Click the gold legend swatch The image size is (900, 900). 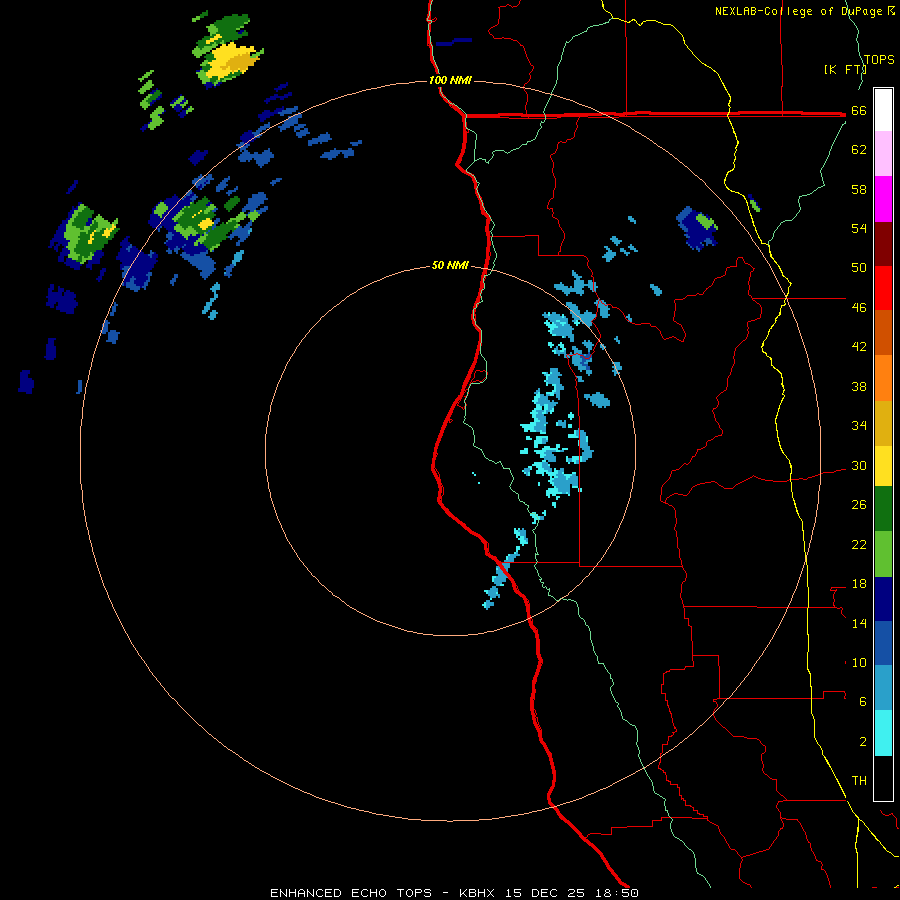(x=883, y=423)
